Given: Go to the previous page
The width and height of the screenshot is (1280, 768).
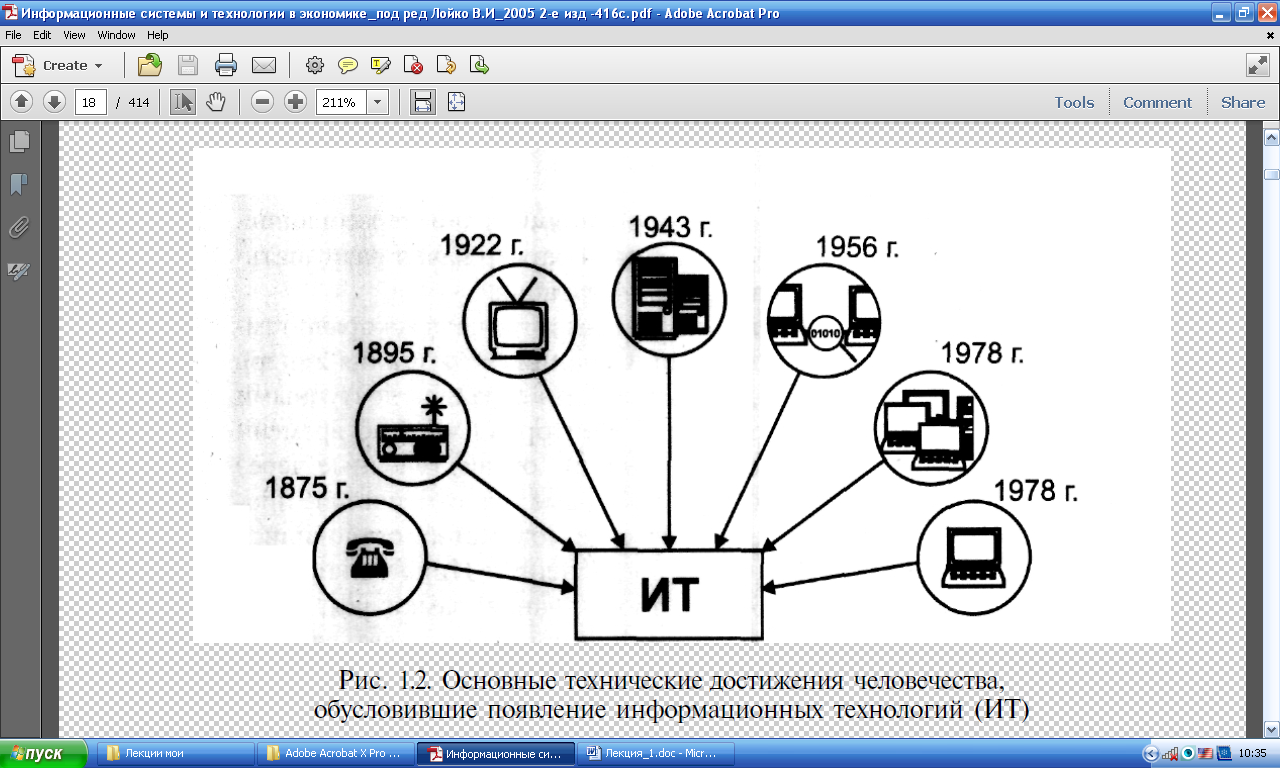Looking at the screenshot, I should click(x=22, y=102).
